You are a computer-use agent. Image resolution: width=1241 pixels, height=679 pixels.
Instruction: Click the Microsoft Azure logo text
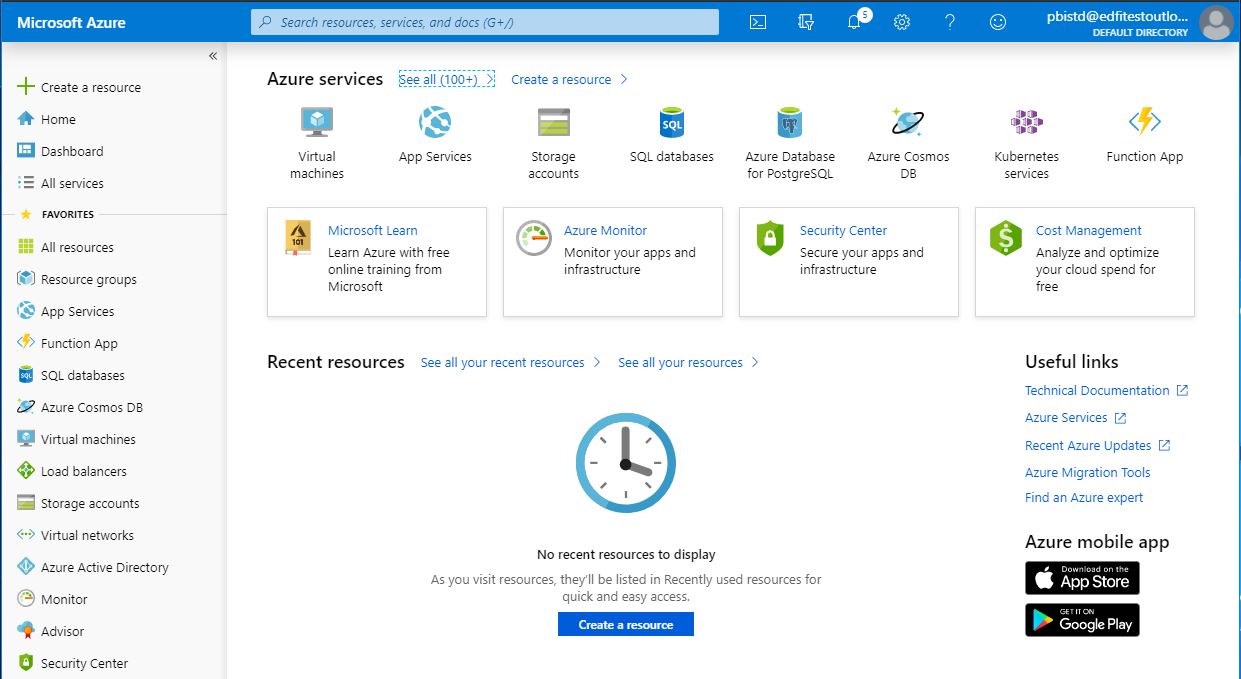72,22
